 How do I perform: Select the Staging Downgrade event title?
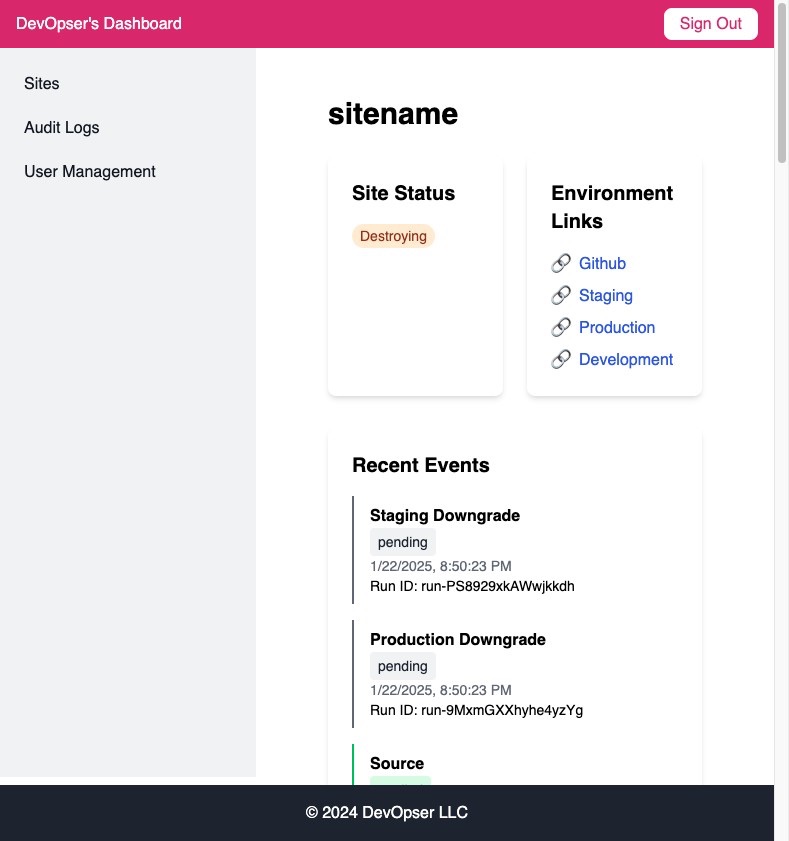[445, 515]
